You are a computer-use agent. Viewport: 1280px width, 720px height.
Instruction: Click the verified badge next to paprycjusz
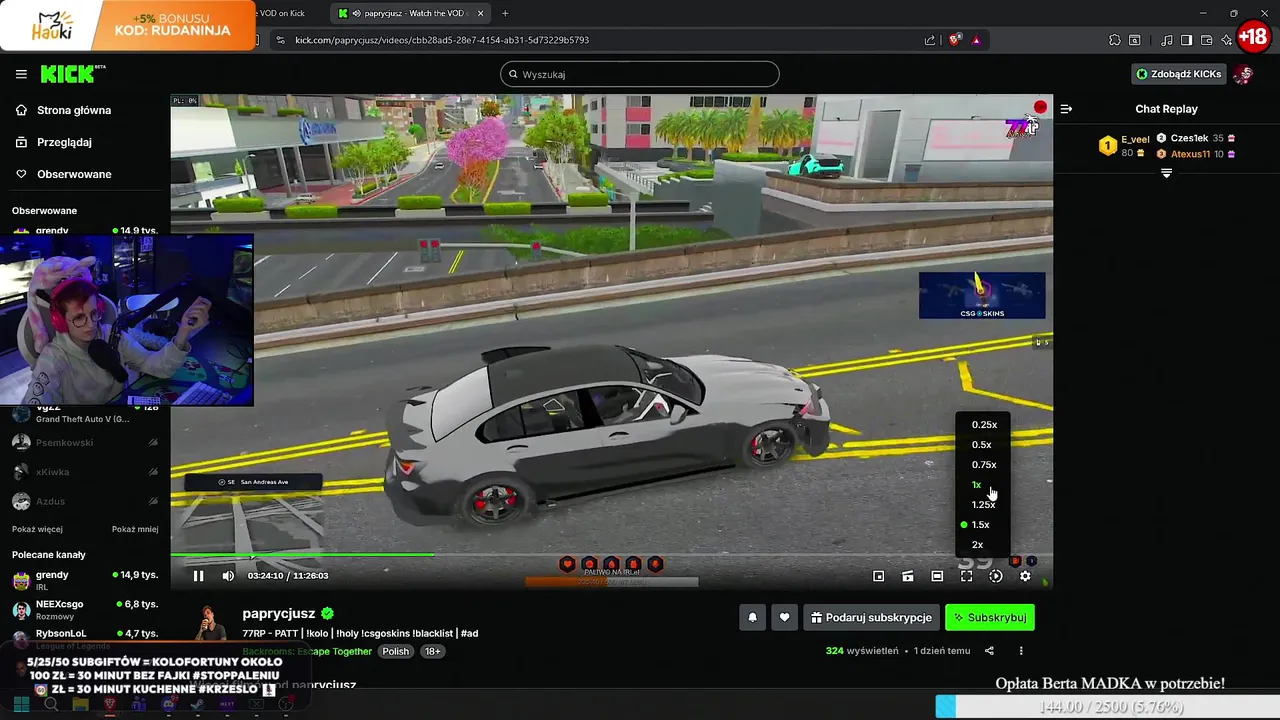pos(327,614)
